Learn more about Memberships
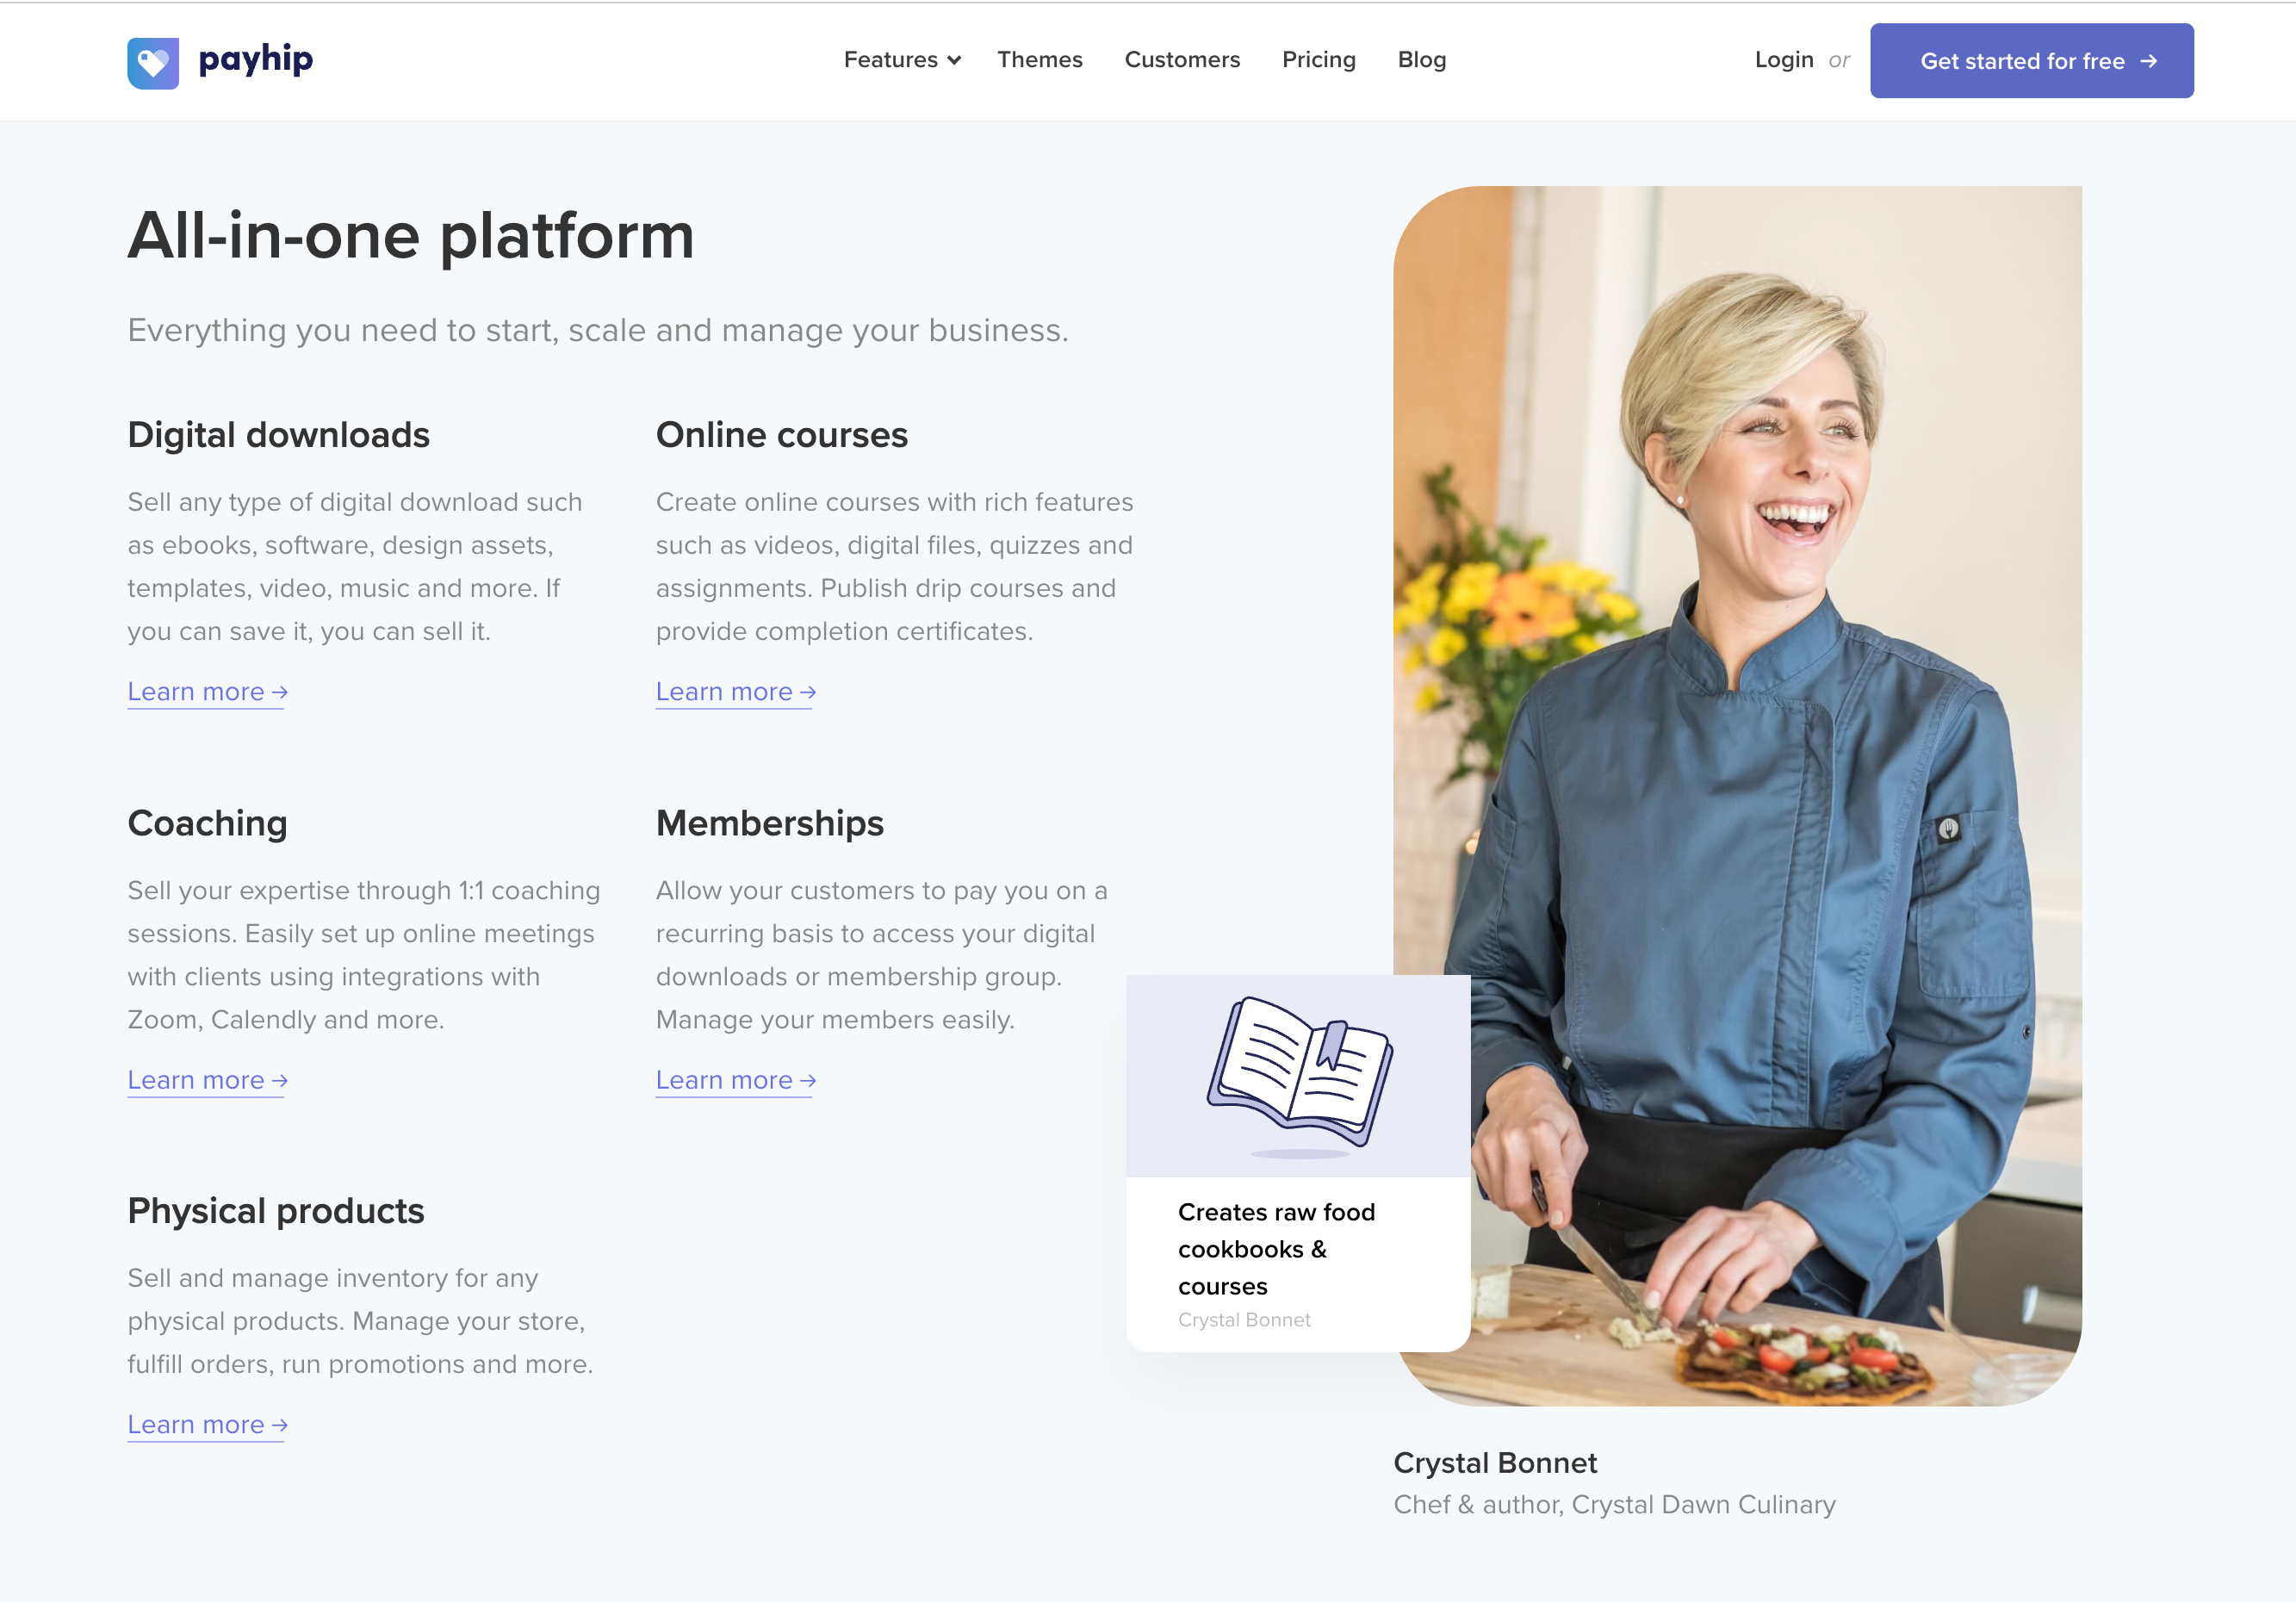Viewport: 2296px width, 1602px height. tap(735, 1080)
